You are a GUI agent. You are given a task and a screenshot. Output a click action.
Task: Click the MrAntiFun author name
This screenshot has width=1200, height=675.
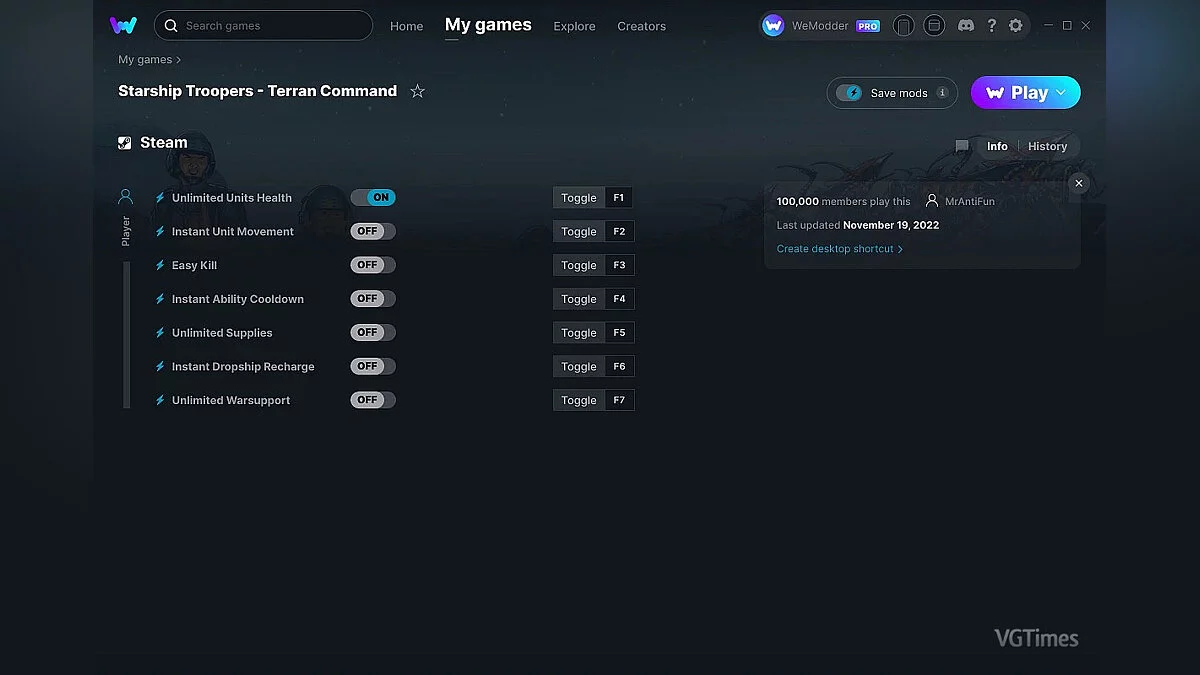(x=970, y=201)
